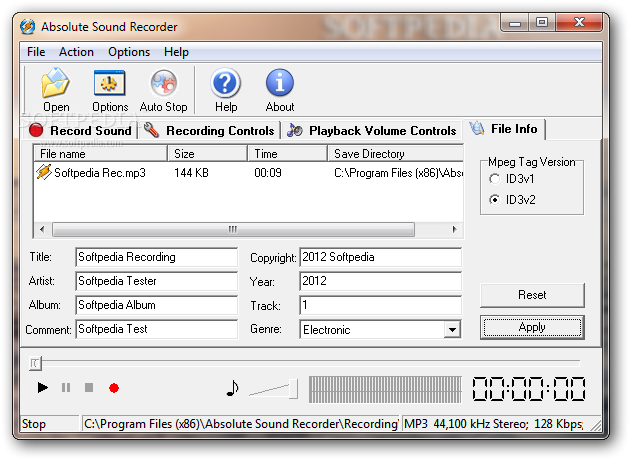The image size is (630, 460).
Task: Click the Softpedia Rec.mp3 file icon
Action: coord(43,172)
